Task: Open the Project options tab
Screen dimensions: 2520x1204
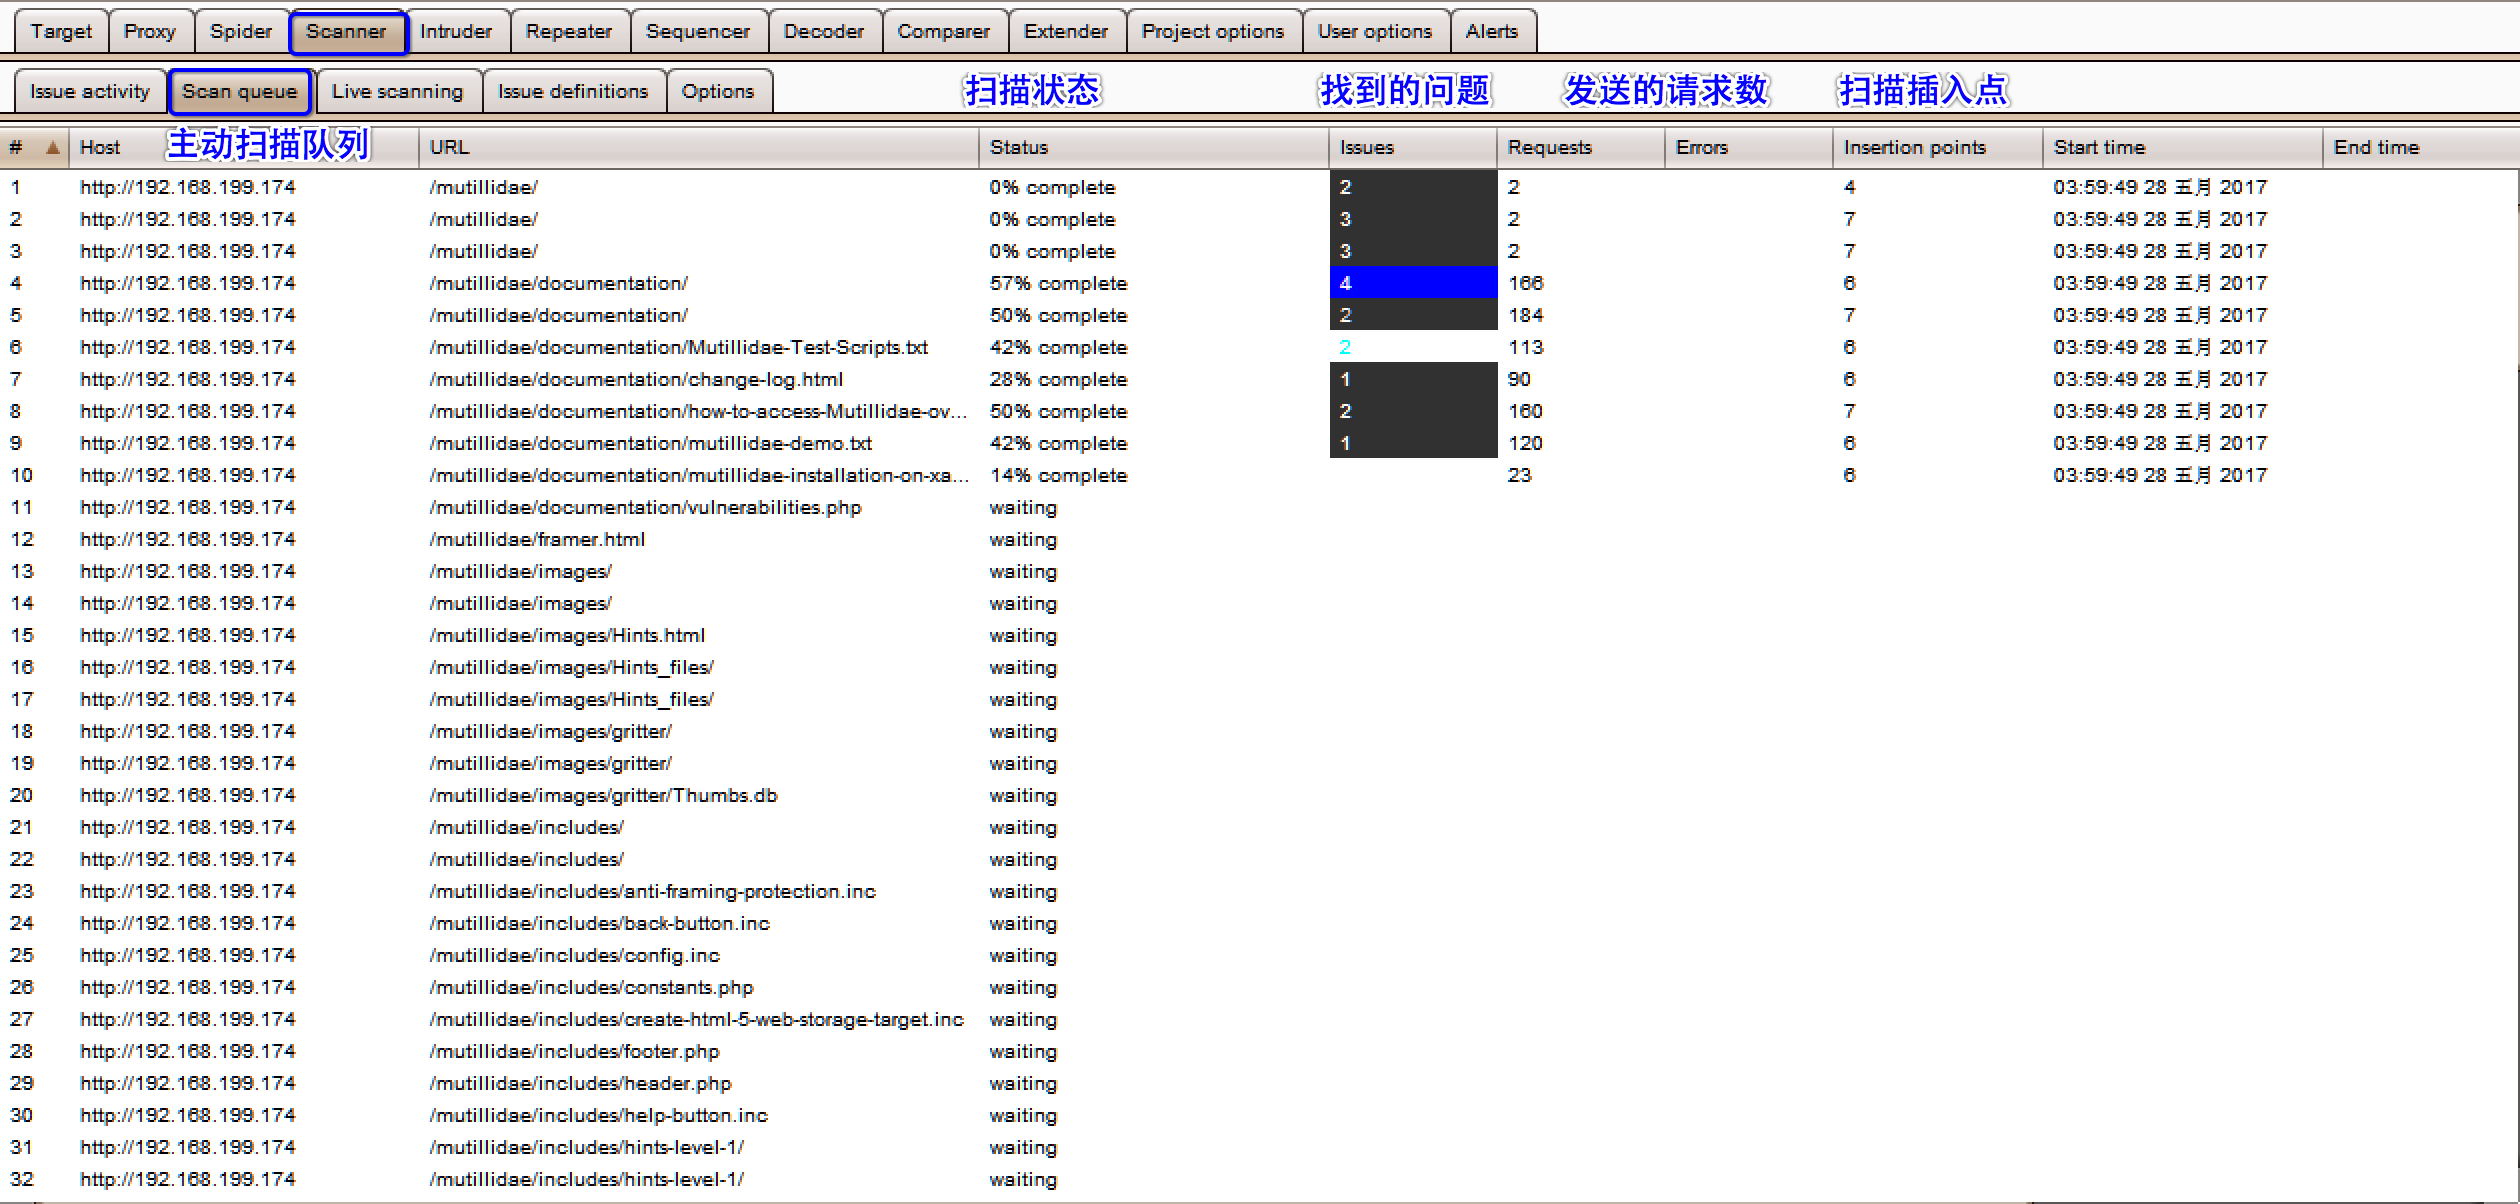Action: [x=1212, y=31]
